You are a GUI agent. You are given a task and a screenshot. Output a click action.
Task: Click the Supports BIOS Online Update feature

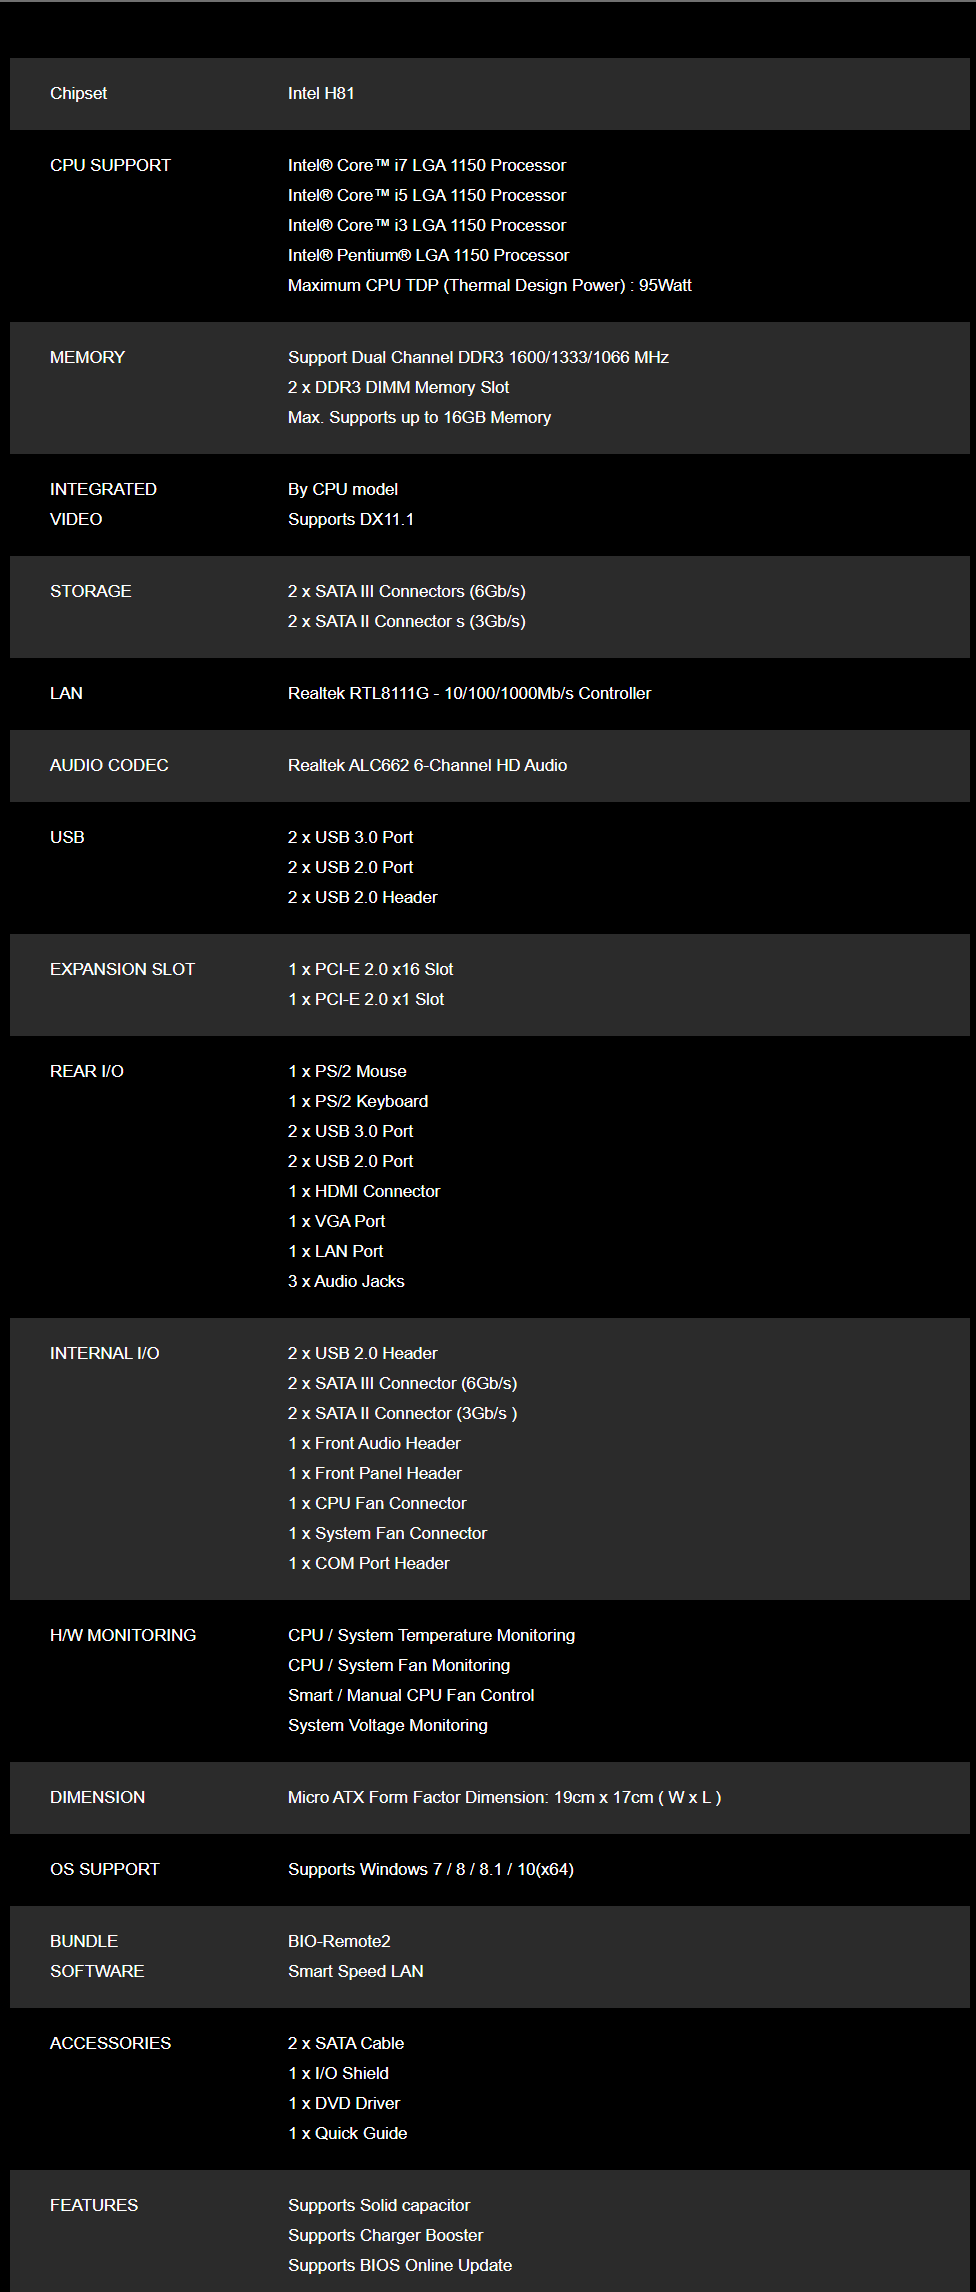click(x=400, y=2265)
